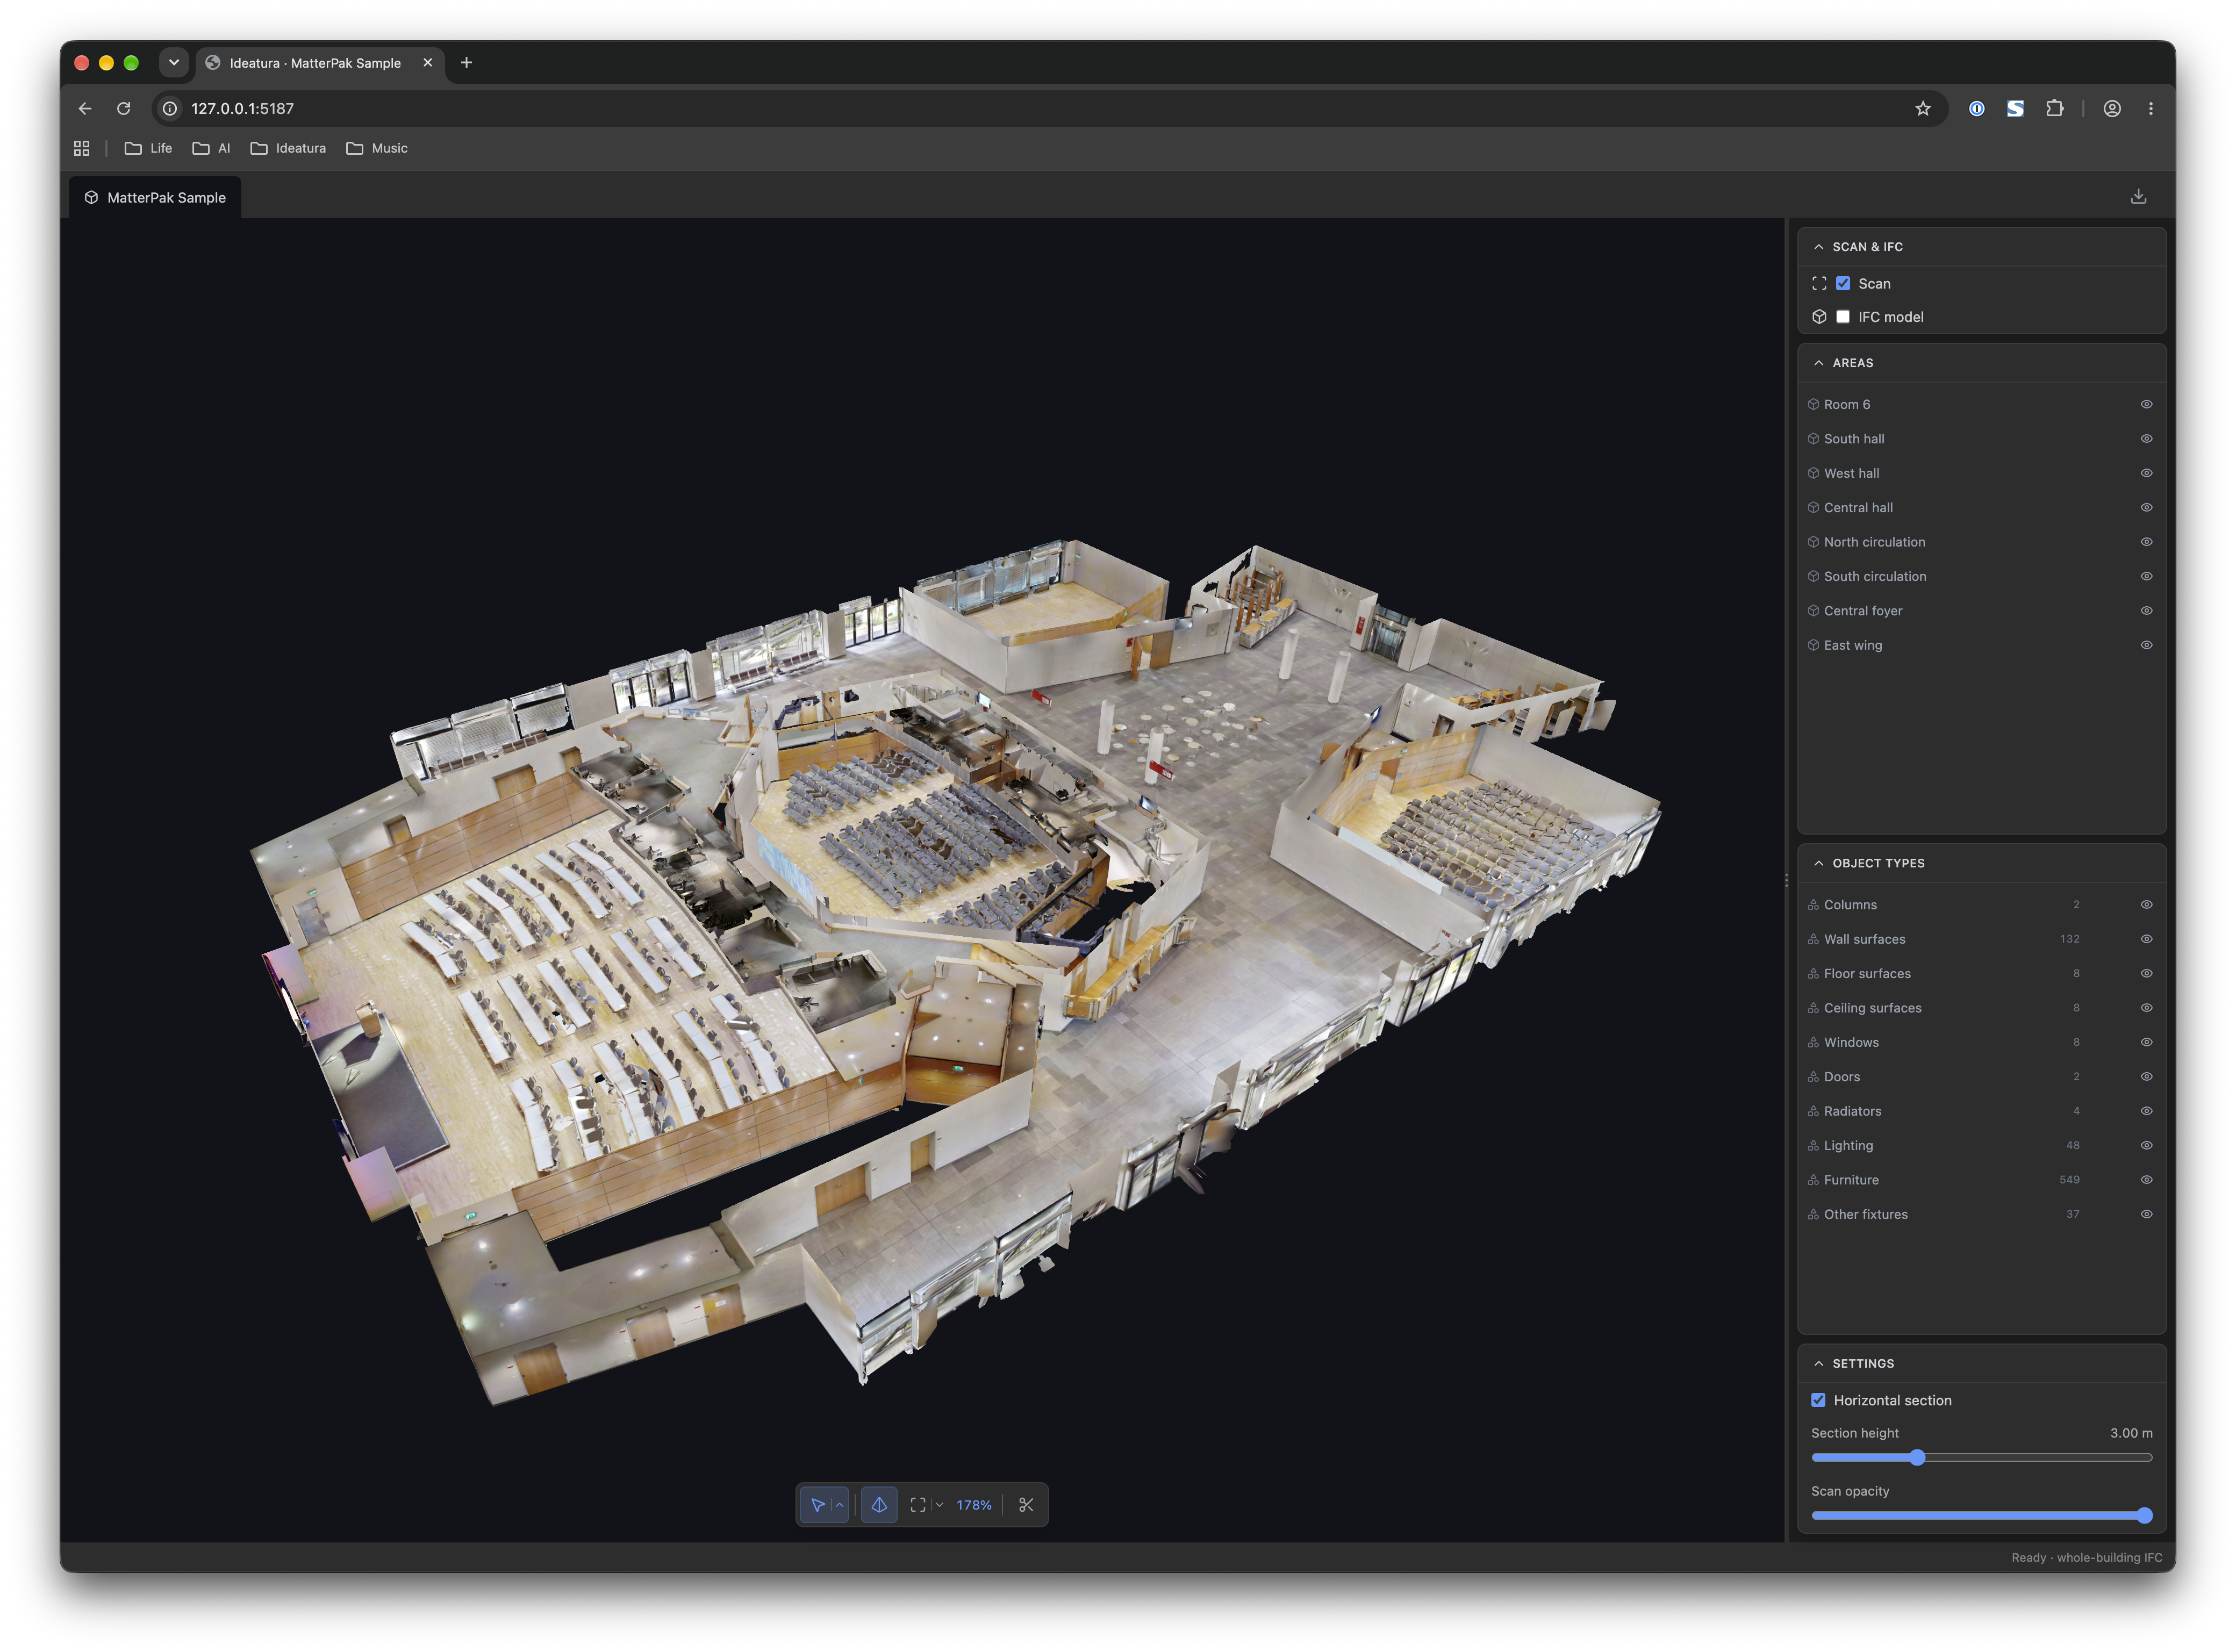The image size is (2236, 1652).
Task: View site information icon in address bar
Action: (170, 109)
